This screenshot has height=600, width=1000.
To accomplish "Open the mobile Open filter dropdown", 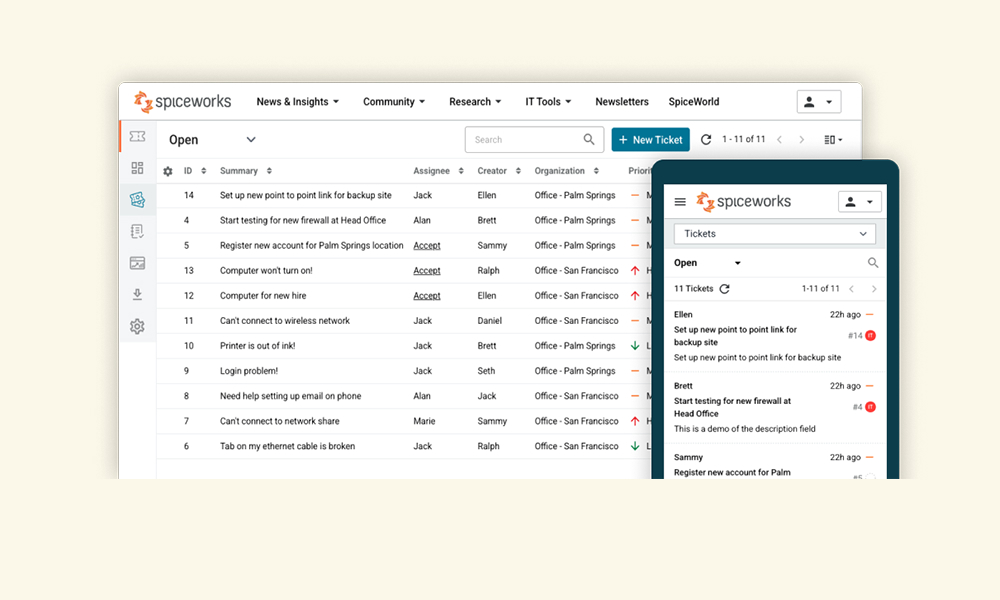I will click(x=707, y=263).
